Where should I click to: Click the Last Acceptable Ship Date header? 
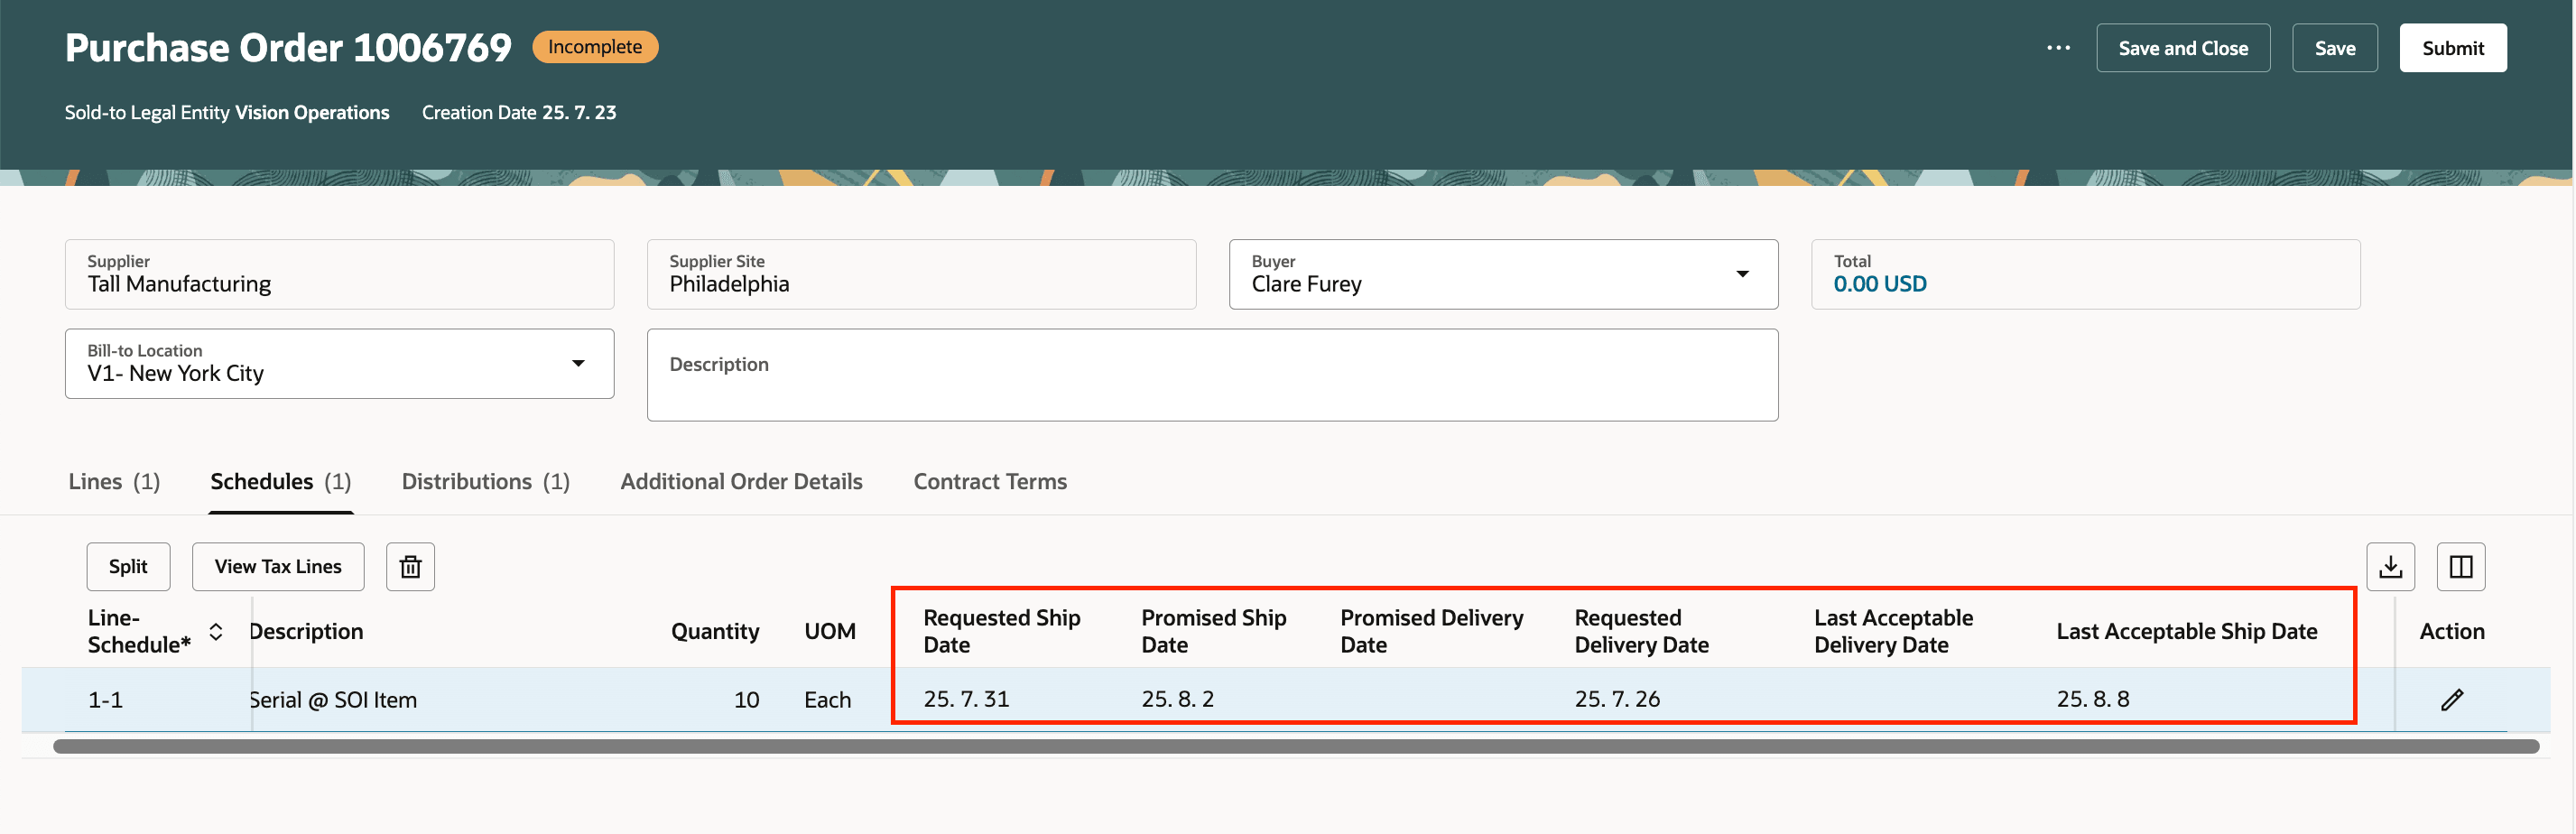[2186, 631]
